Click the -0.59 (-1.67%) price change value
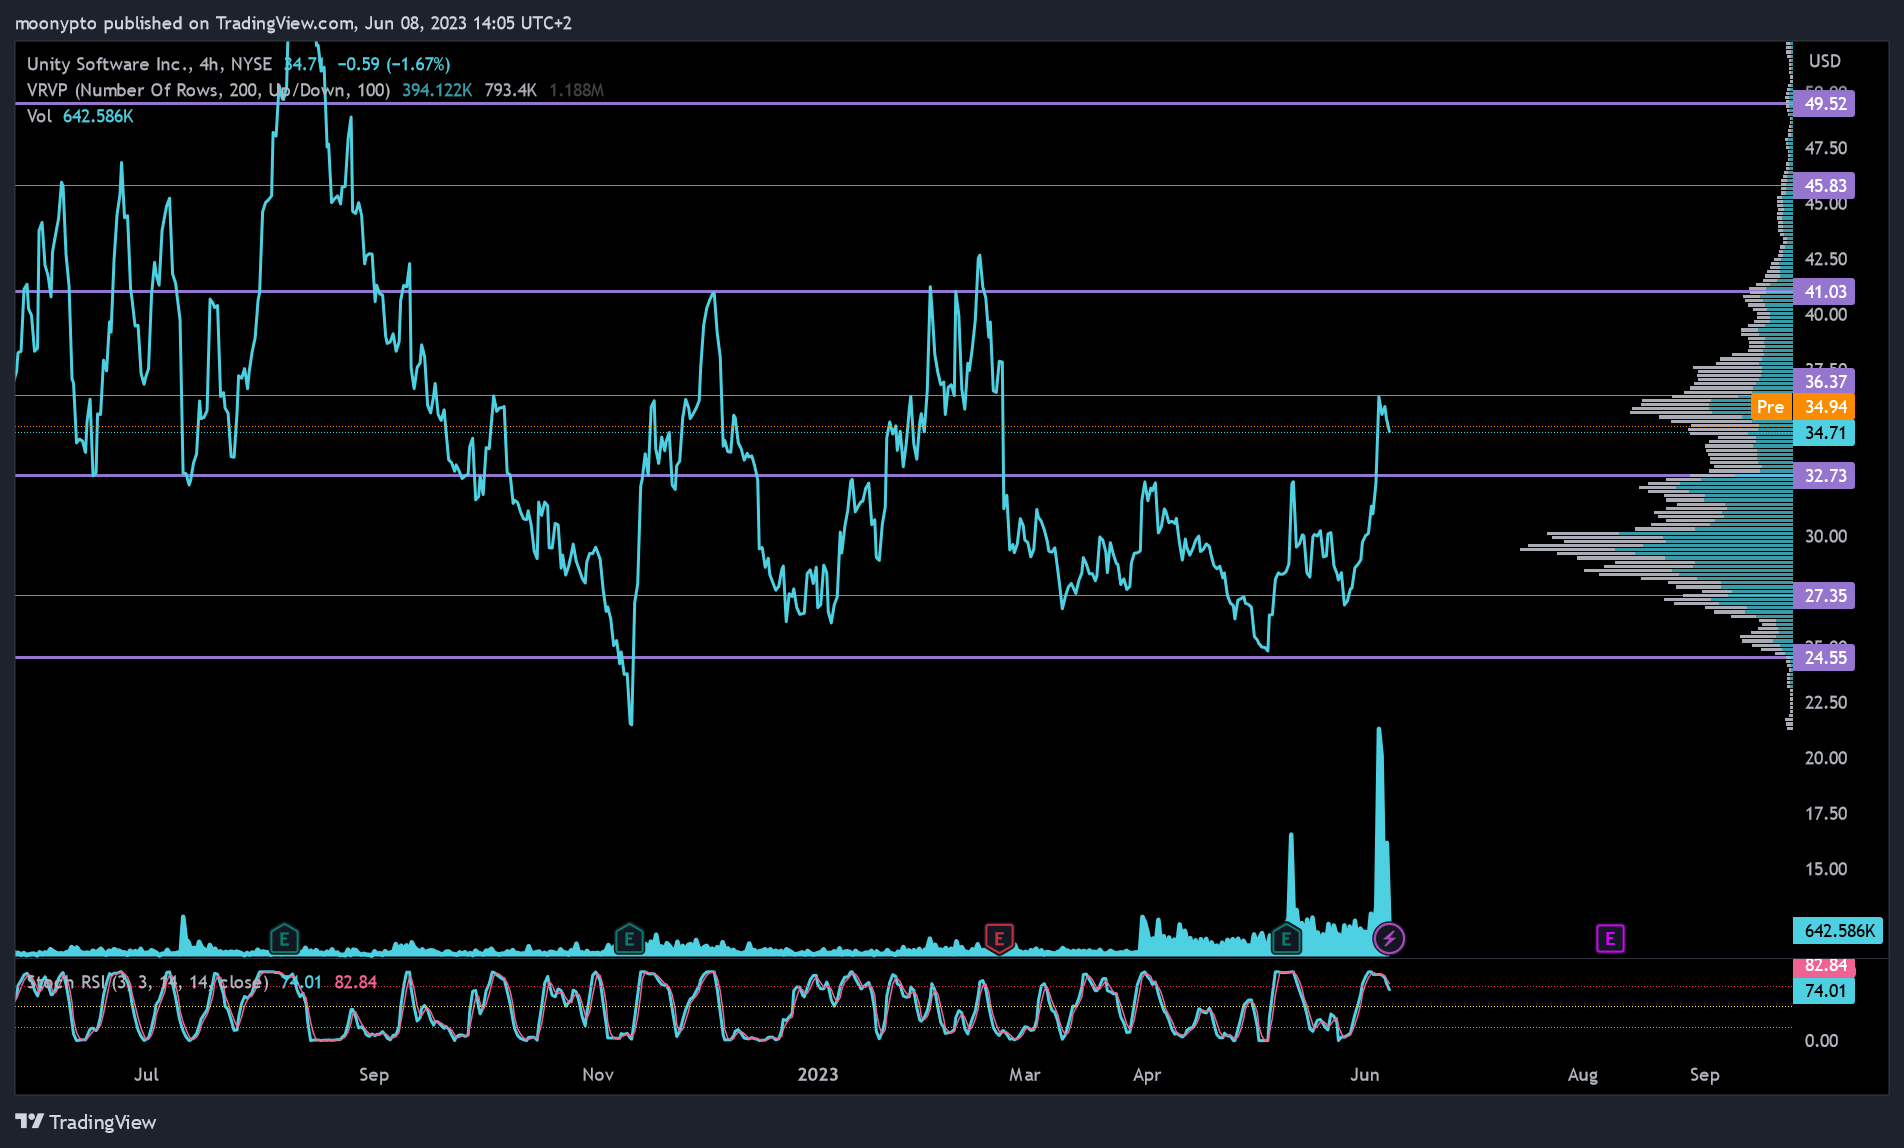1904x1148 pixels. tap(394, 64)
